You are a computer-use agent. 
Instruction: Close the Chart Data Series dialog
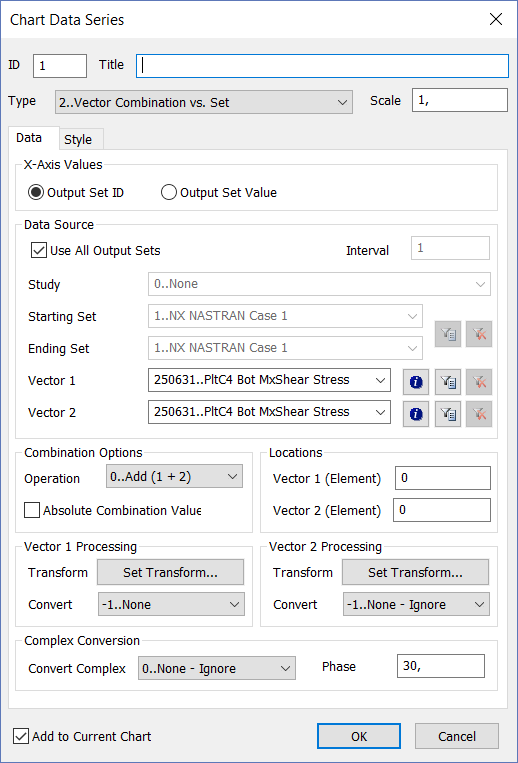[x=496, y=19]
